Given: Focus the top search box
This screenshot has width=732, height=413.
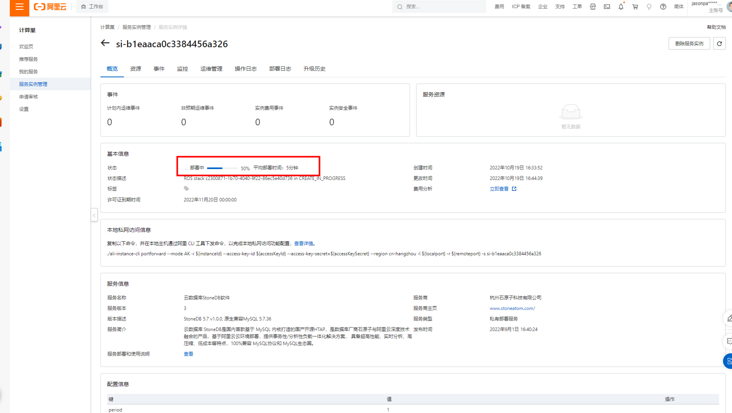Looking at the screenshot, I should click(x=439, y=7).
